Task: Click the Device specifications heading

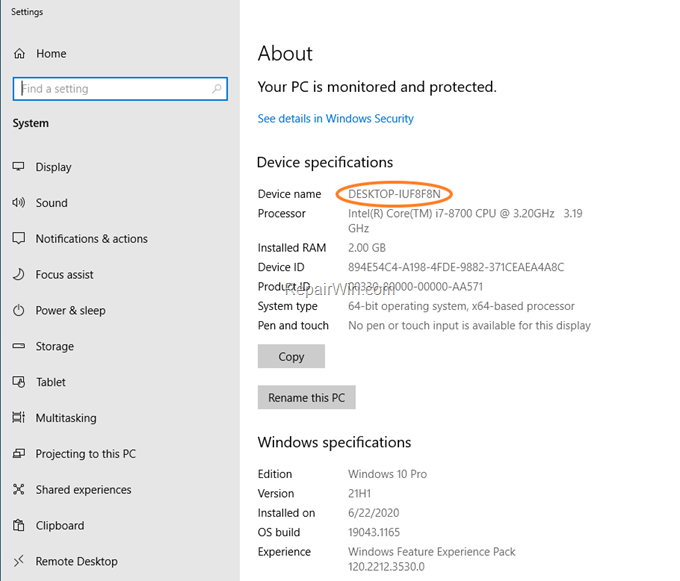Action: pyautogui.click(x=325, y=162)
